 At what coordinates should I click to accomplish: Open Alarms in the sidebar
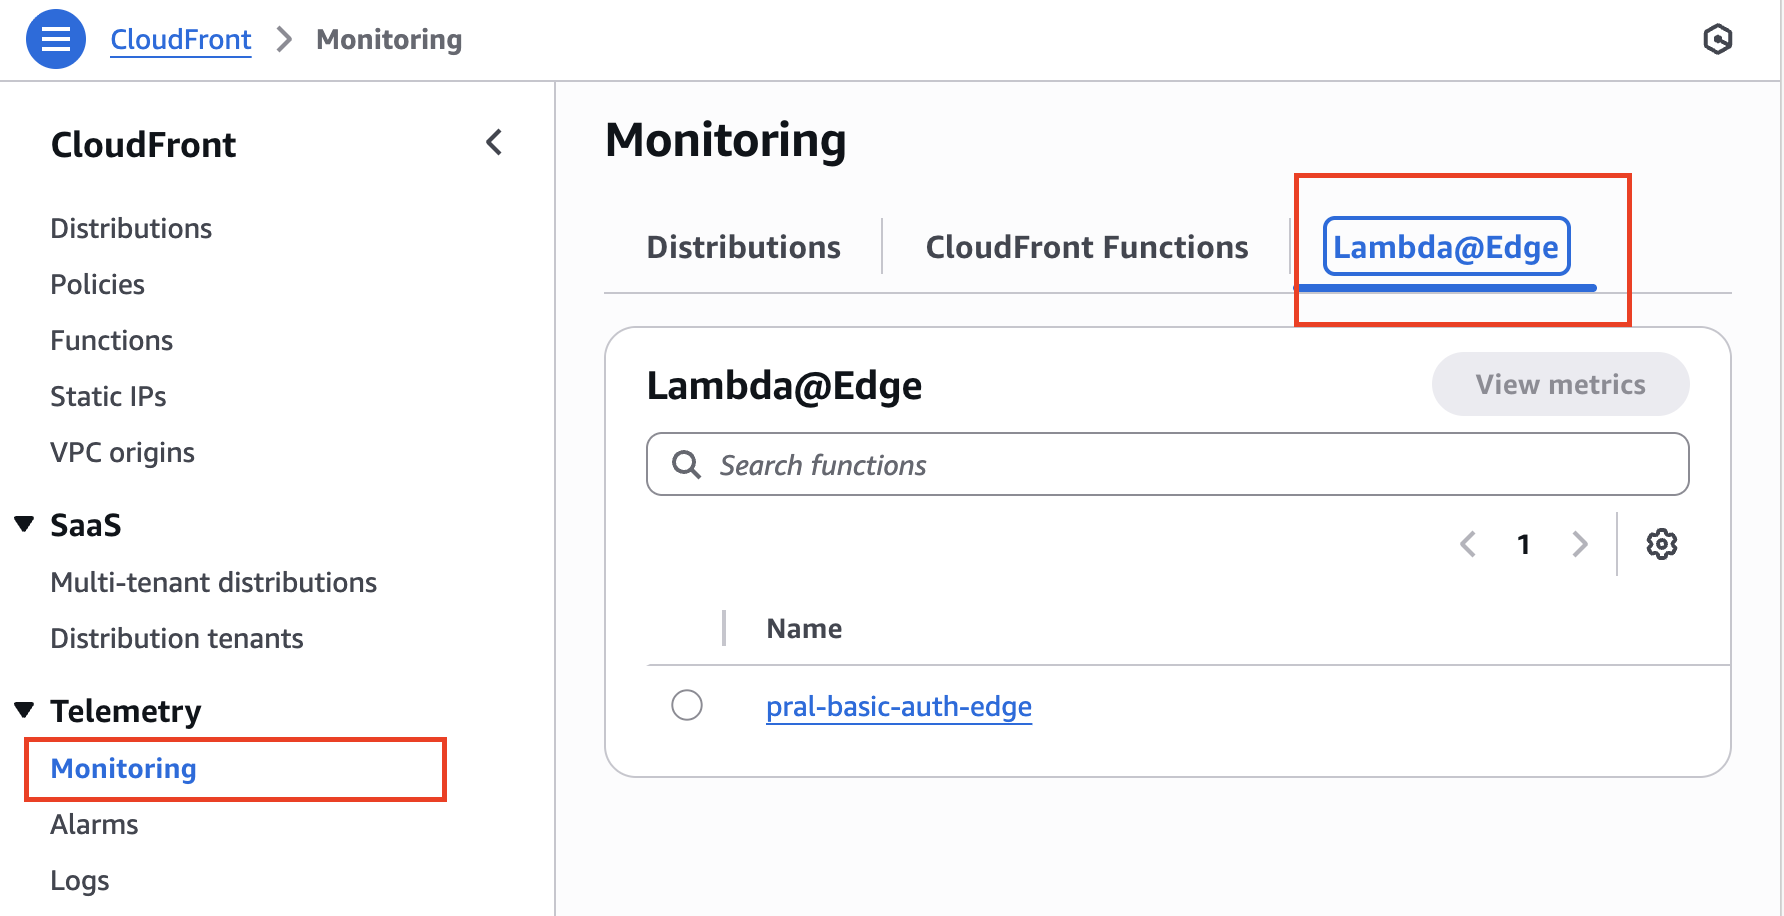tap(95, 825)
